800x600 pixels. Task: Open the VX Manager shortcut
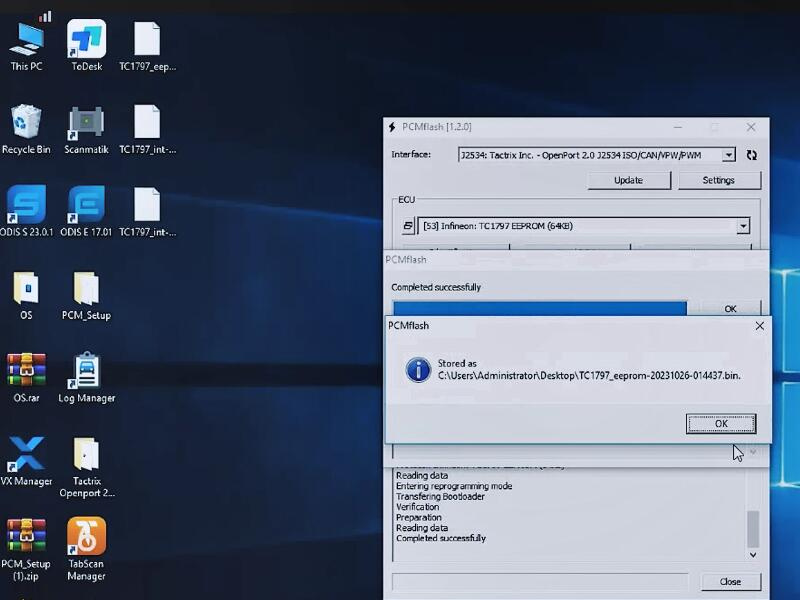coord(26,456)
